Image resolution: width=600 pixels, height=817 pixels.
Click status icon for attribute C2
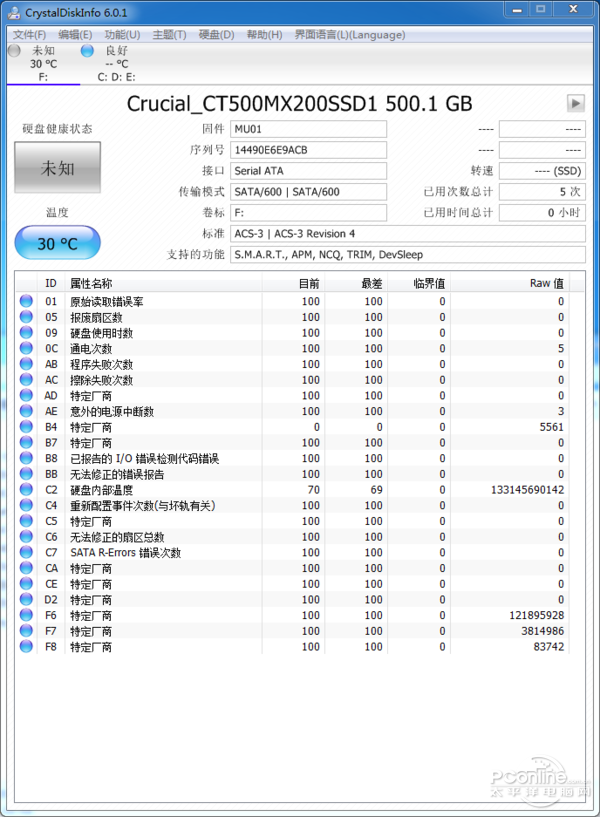click(26, 489)
